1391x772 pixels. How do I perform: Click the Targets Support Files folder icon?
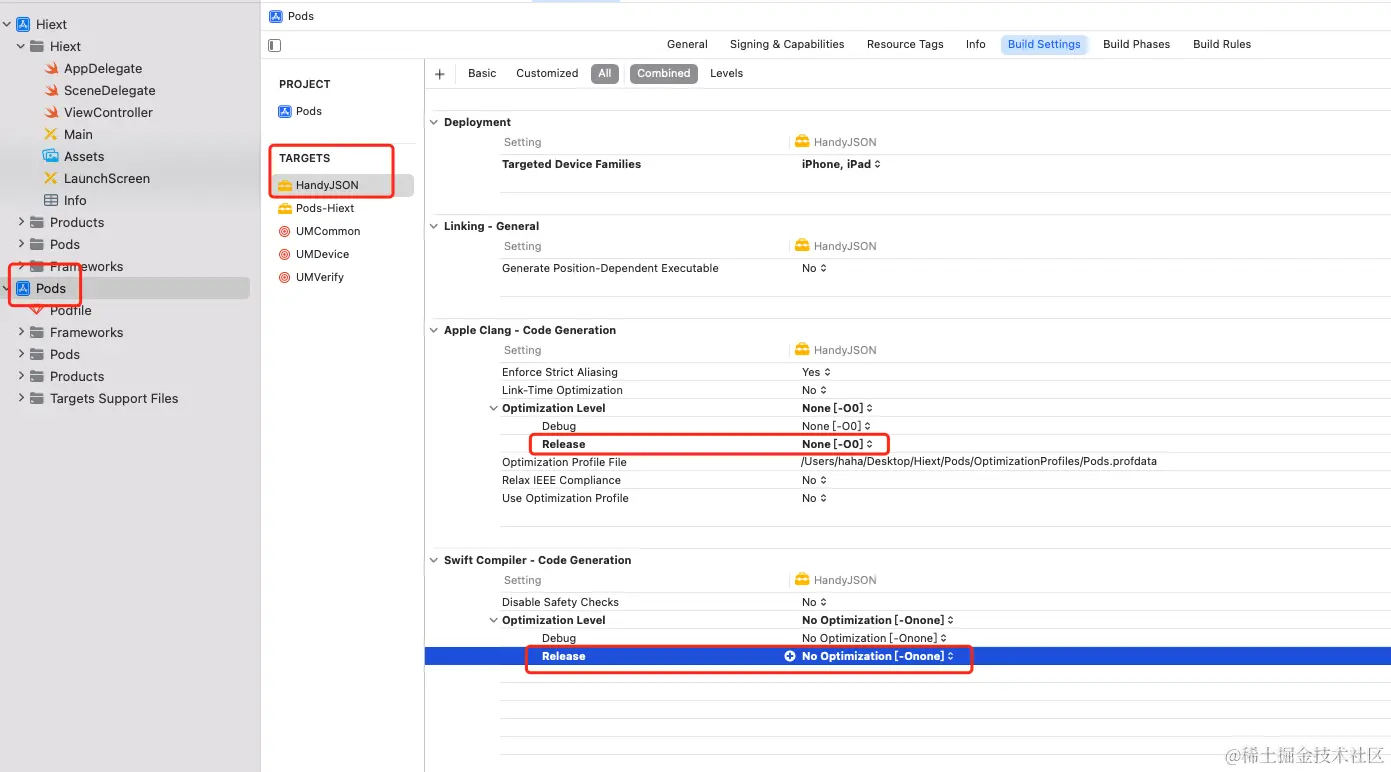(37, 398)
